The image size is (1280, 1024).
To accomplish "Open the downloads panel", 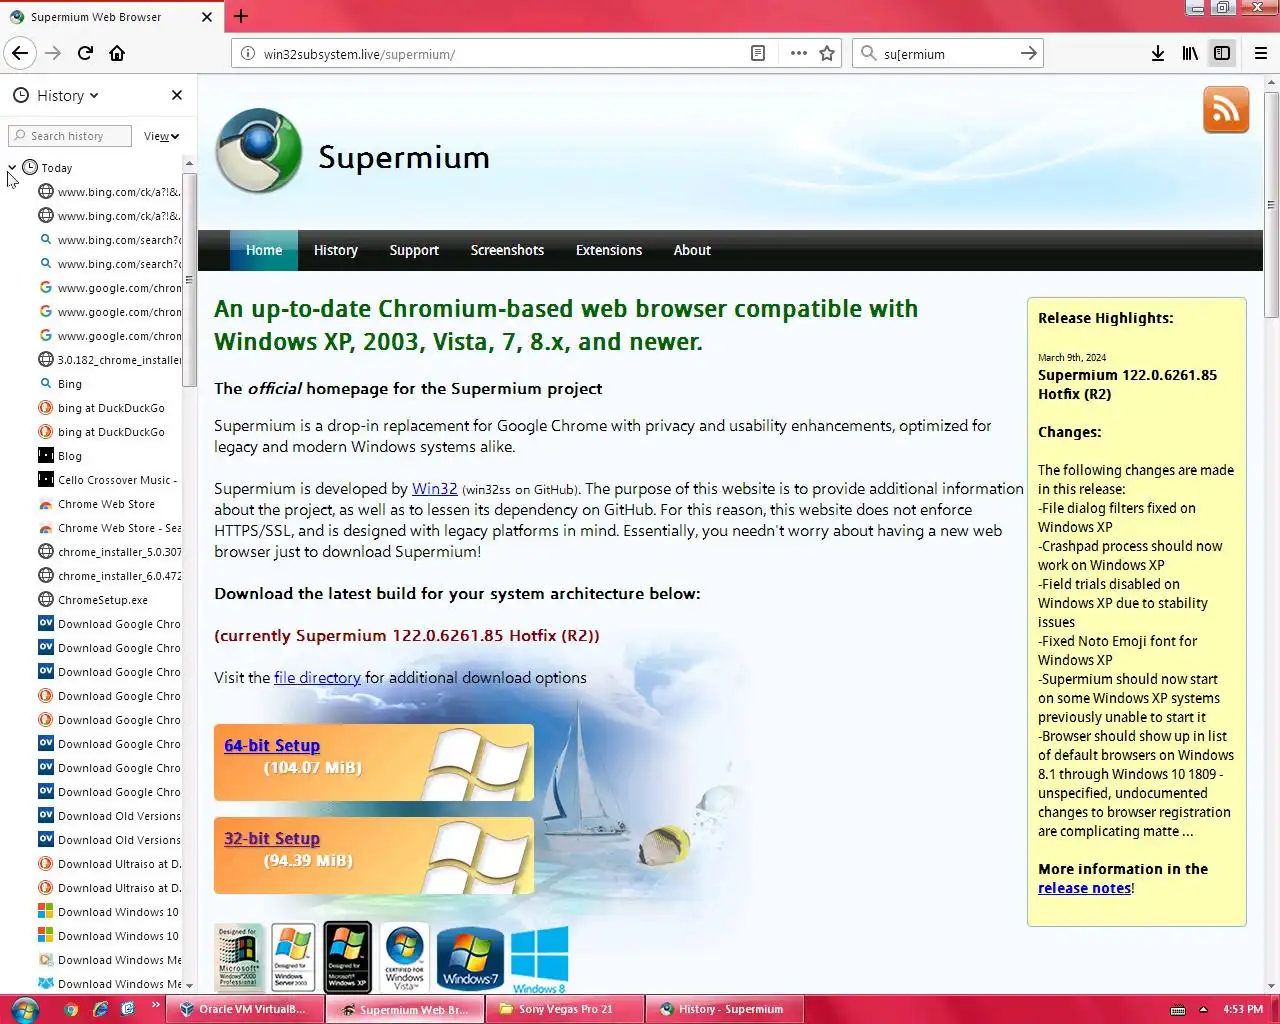I will pos(1157,53).
